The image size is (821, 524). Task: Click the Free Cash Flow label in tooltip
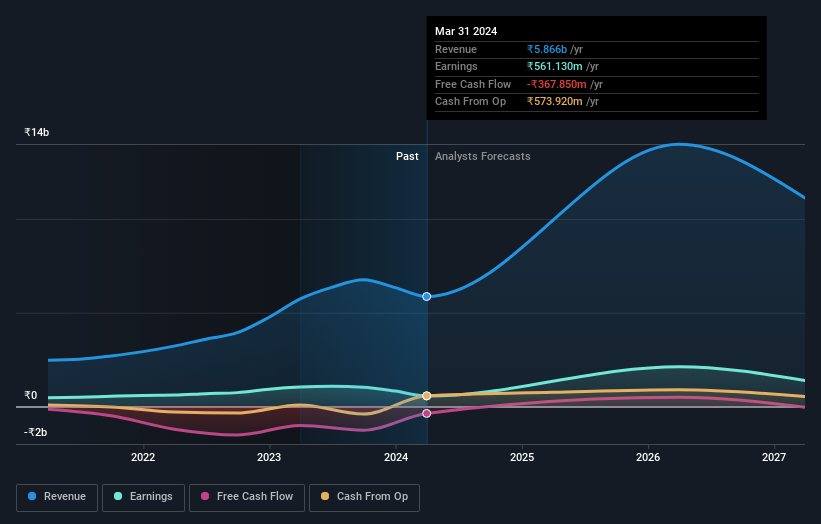473,84
